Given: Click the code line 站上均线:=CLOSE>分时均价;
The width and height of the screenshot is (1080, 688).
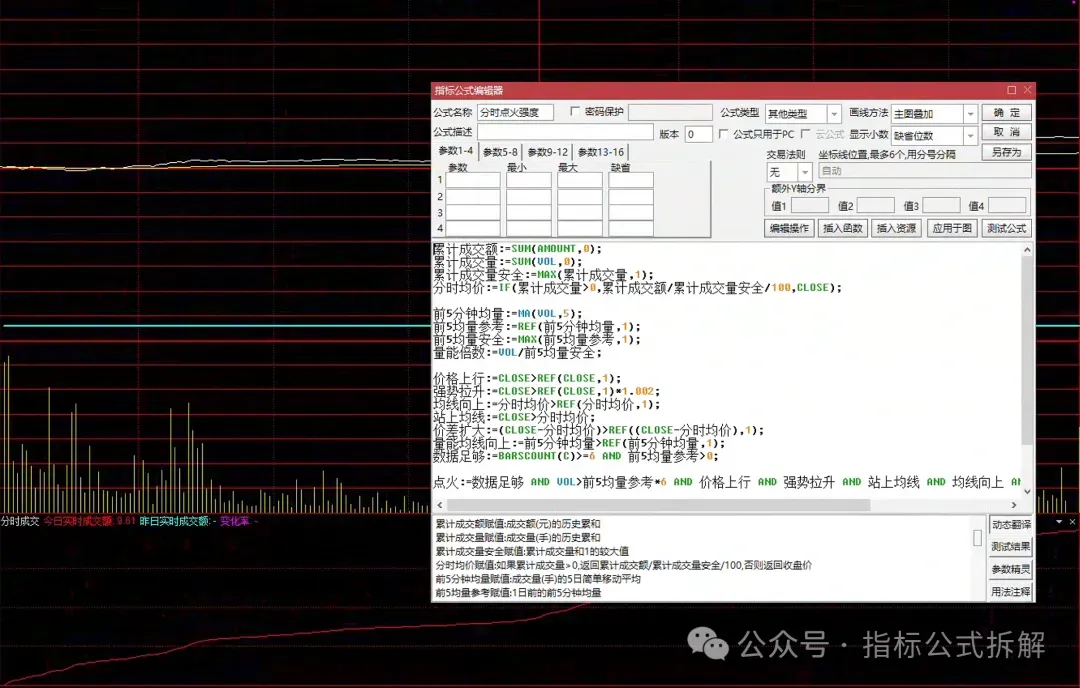Looking at the screenshot, I should click(514, 417).
